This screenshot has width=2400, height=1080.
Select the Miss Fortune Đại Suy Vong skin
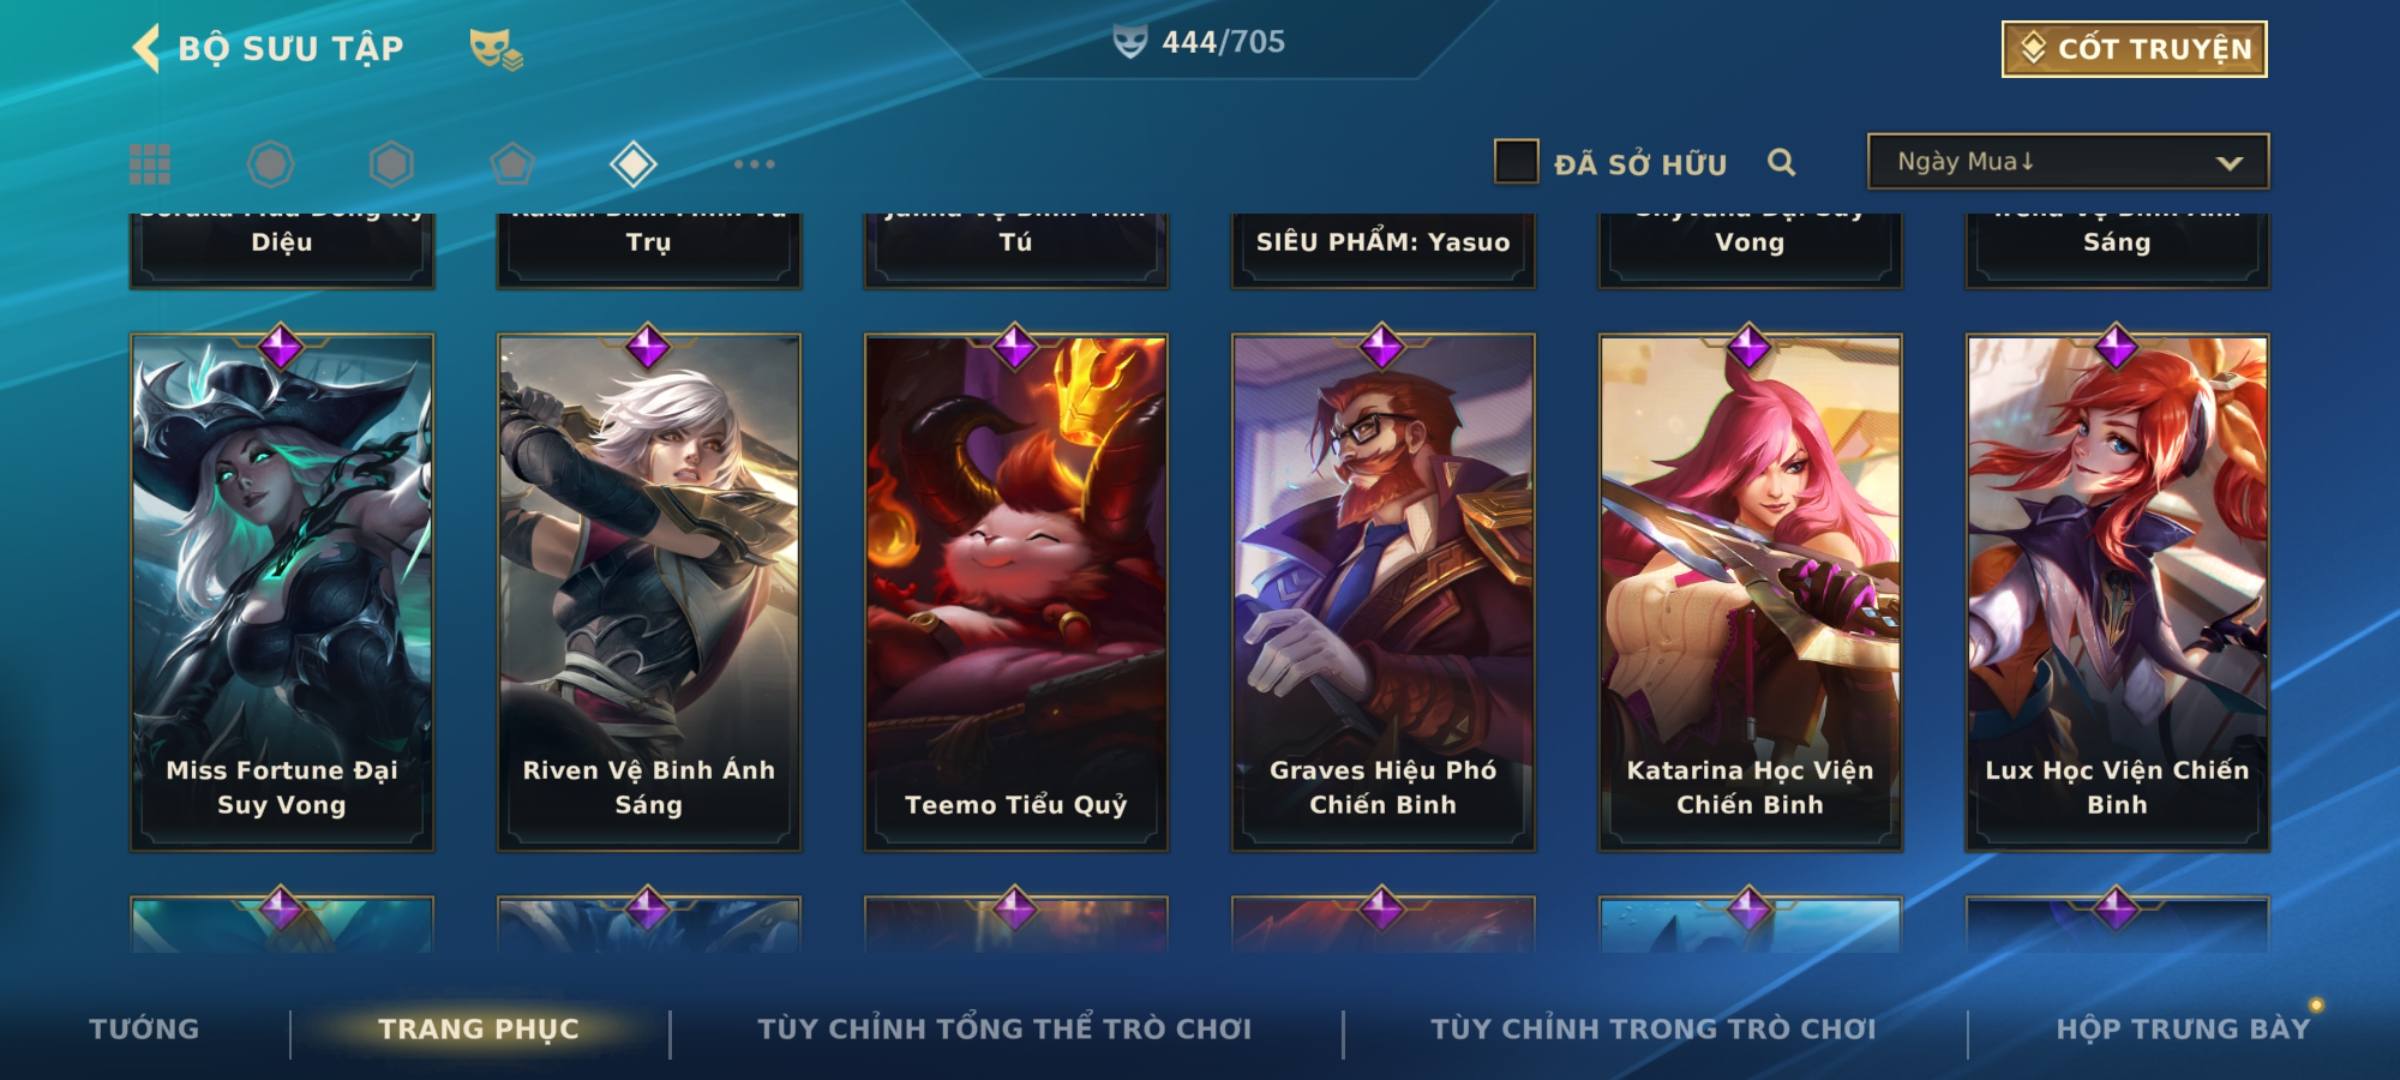click(x=282, y=592)
